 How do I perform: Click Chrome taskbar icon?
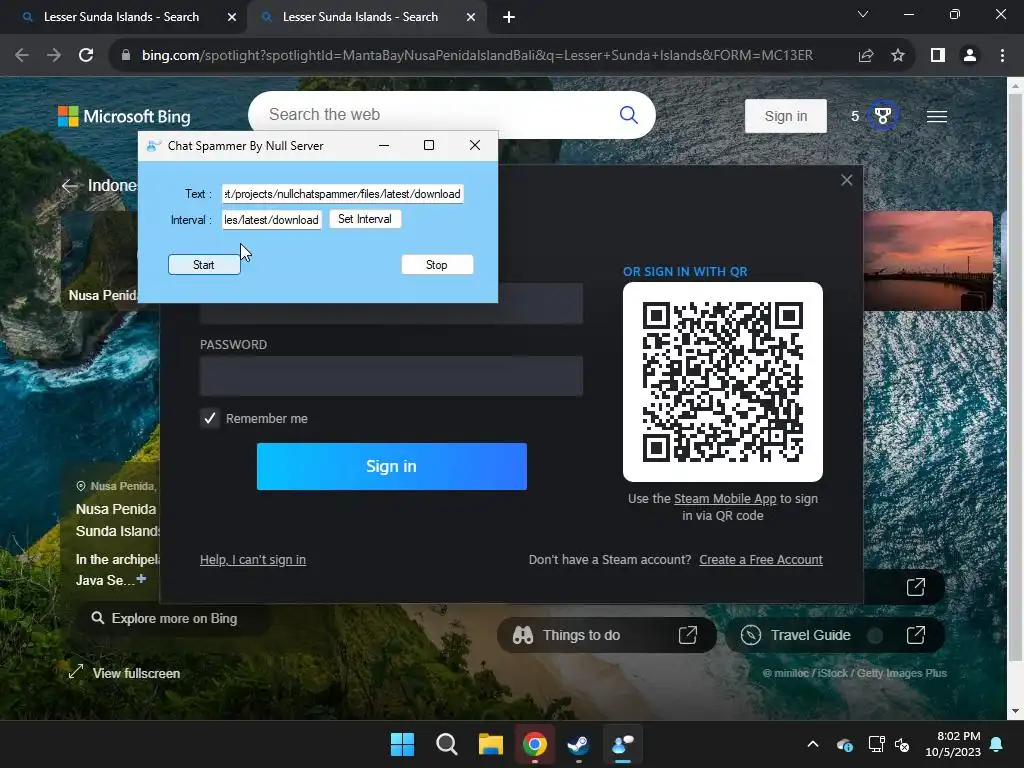coord(535,744)
